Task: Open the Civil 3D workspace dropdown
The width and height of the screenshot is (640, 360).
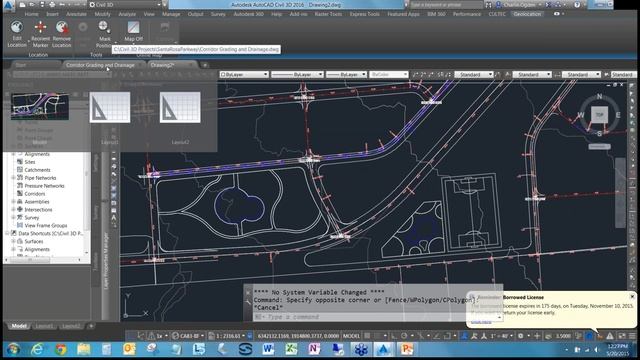Action: pyautogui.click(x=125, y=5)
